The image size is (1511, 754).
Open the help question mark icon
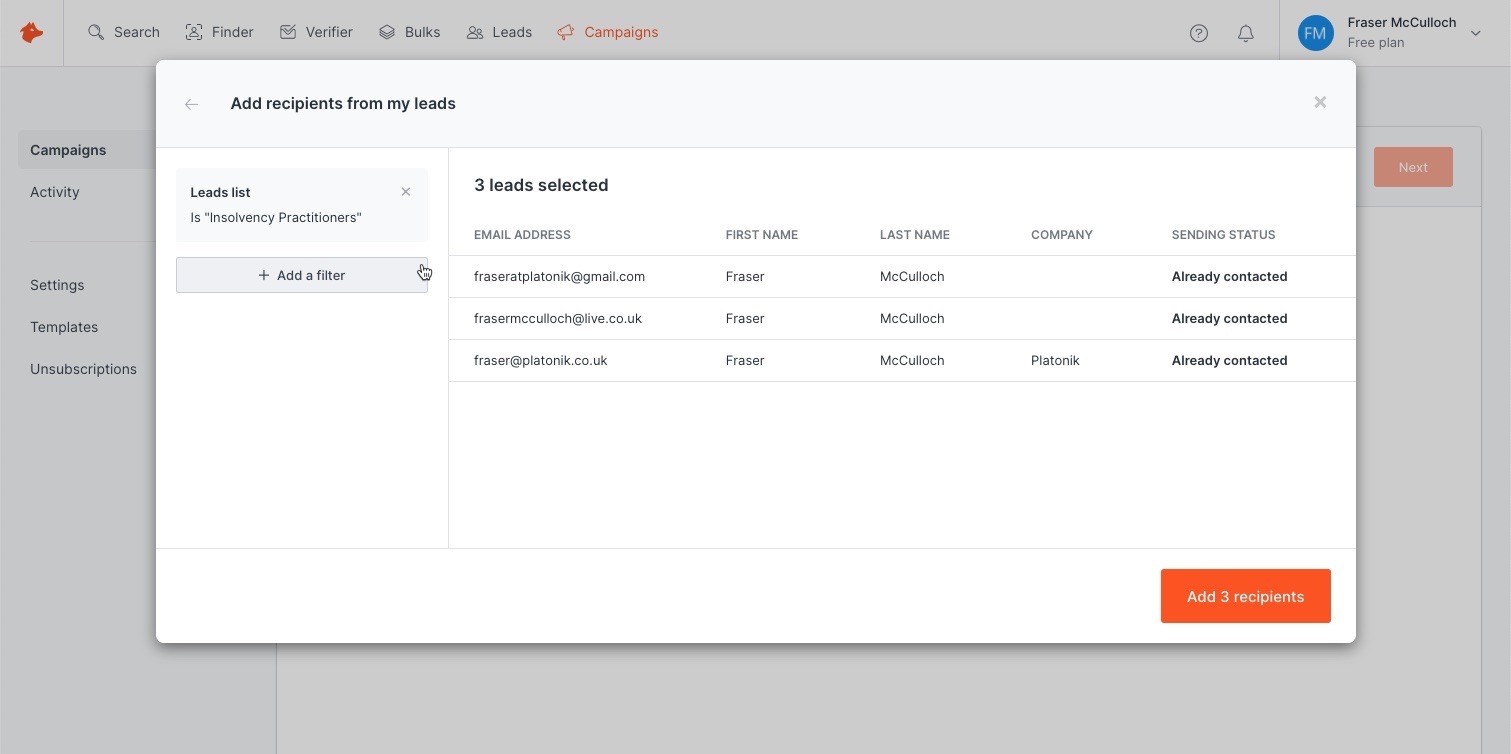[1199, 33]
